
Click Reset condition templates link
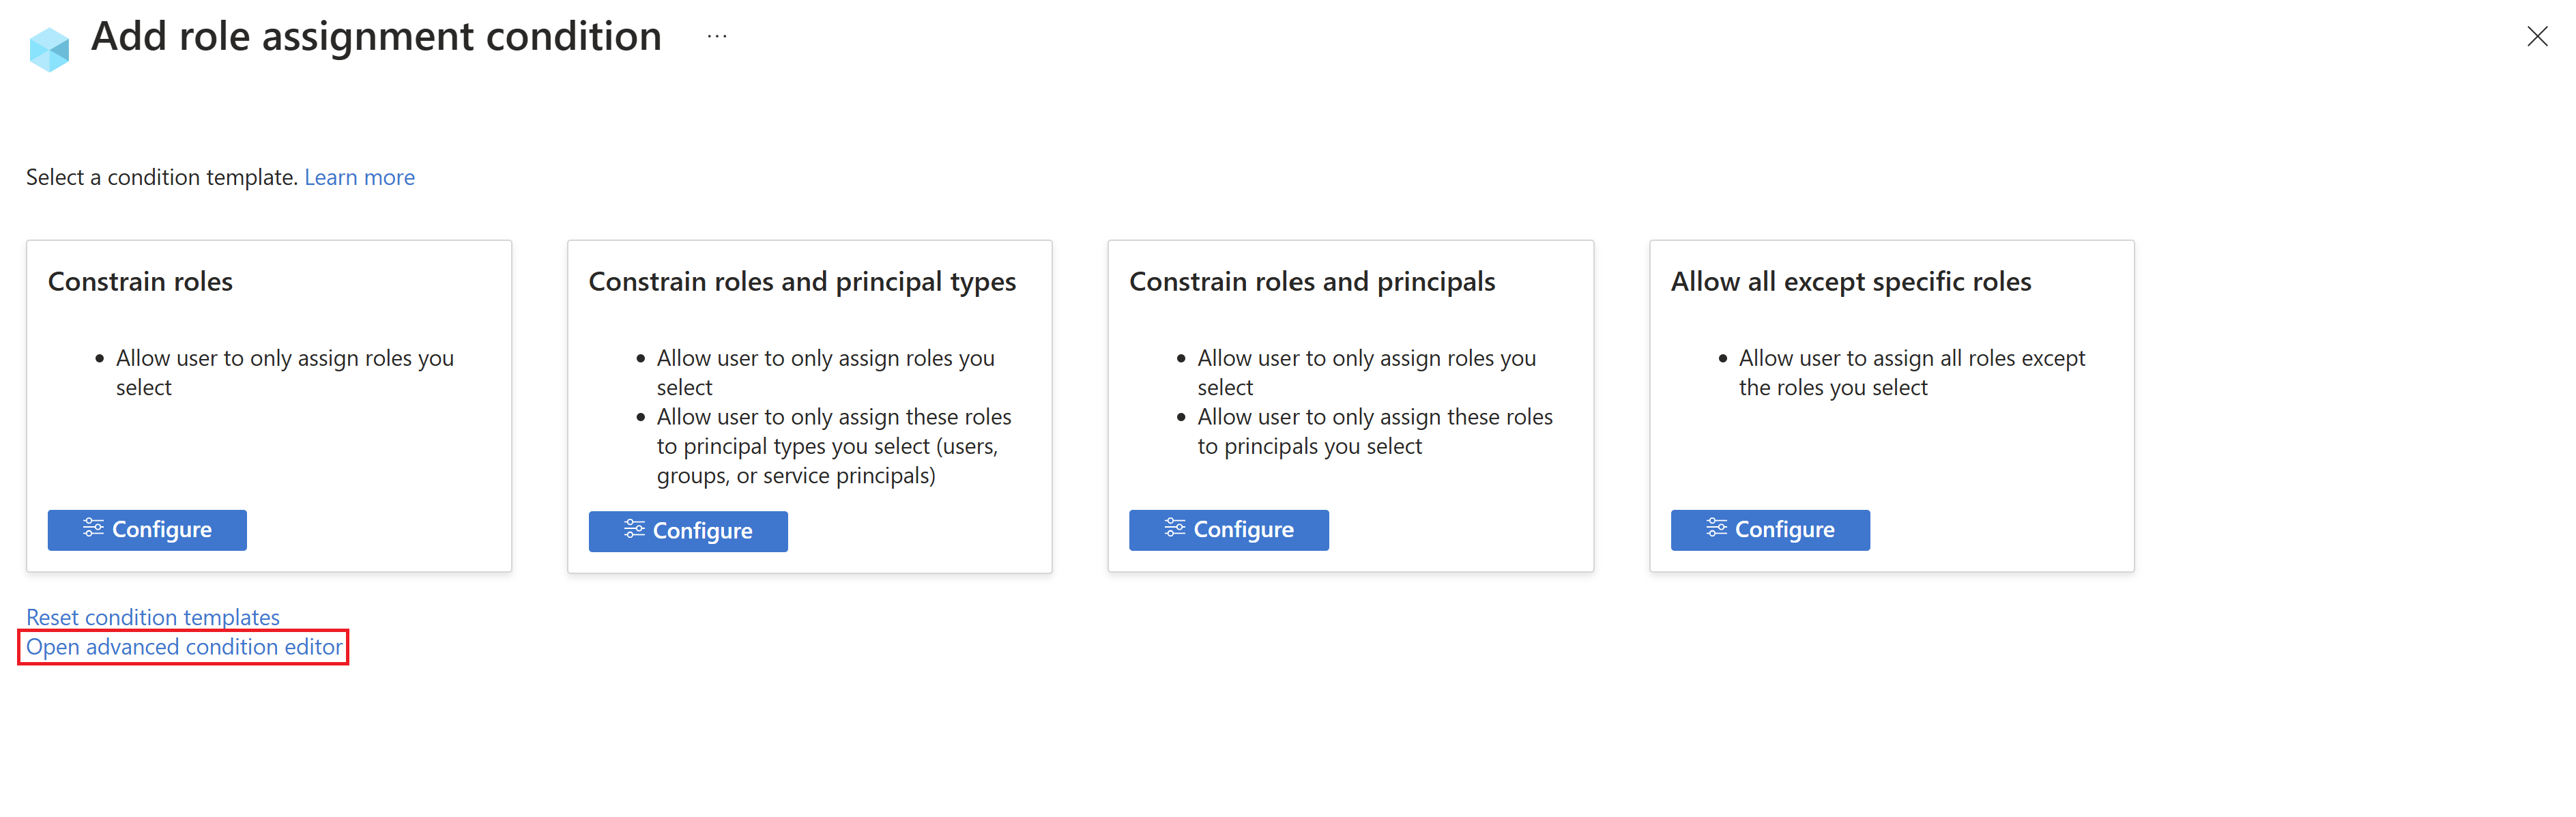point(153,617)
